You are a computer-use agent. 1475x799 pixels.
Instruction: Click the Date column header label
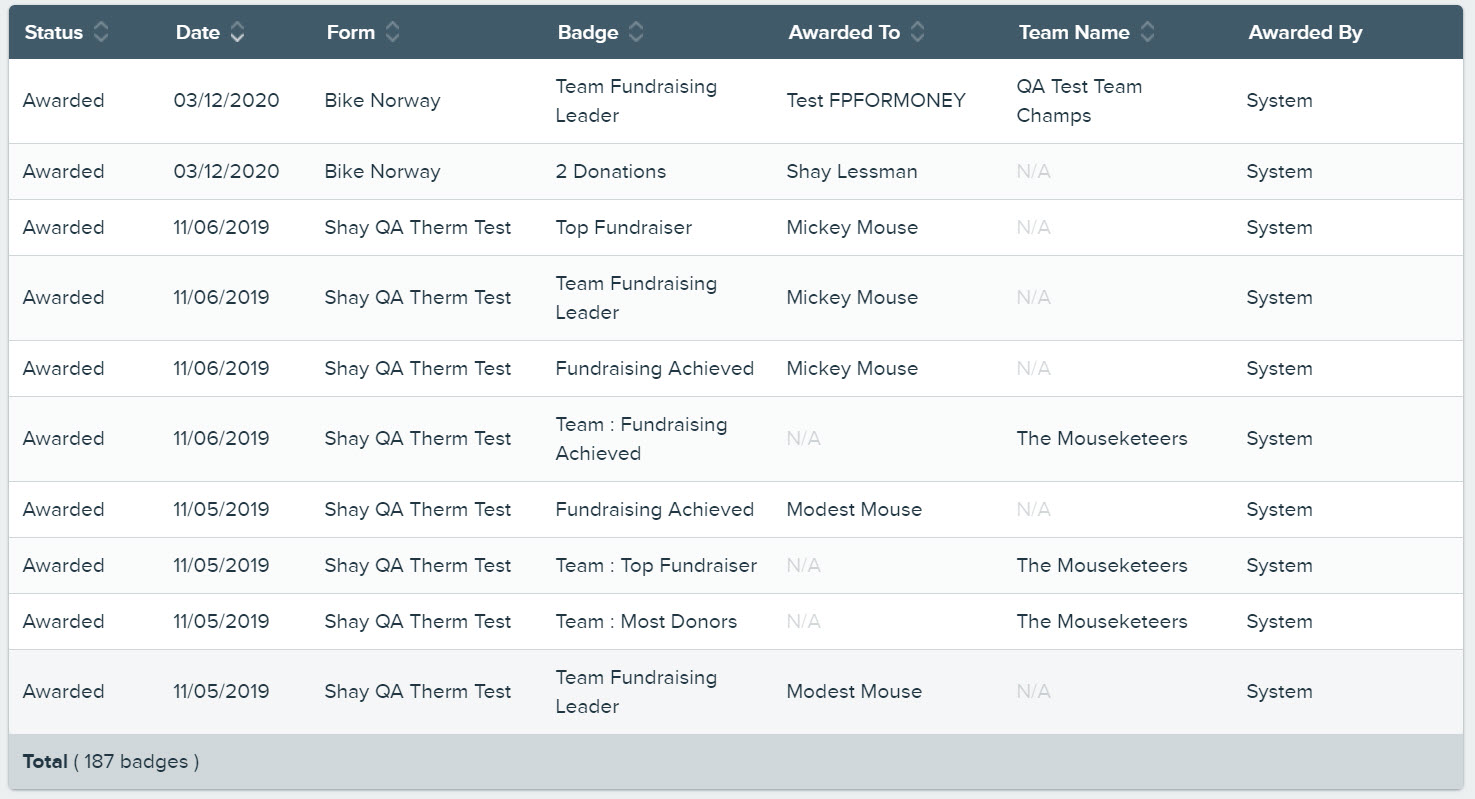(x=198, y=32)
